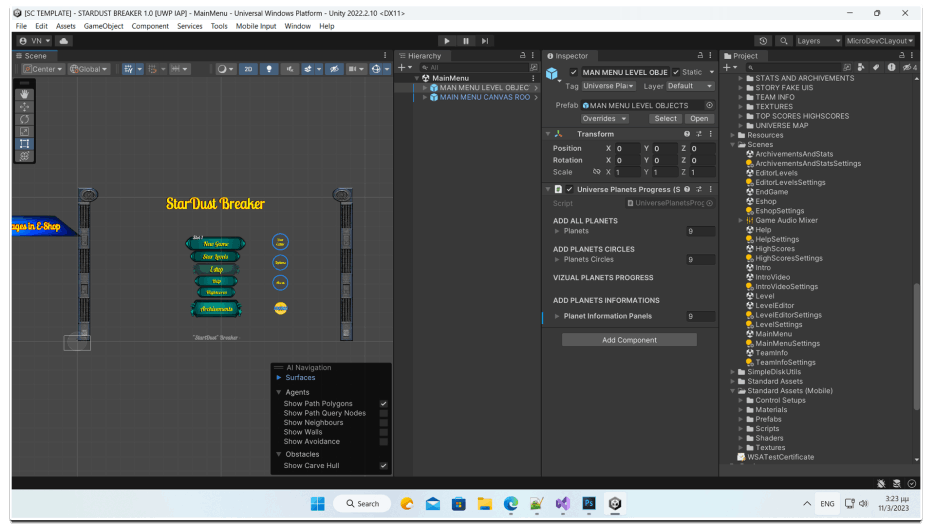
Task: Uncheck Show Carve Hull option
Action: point(383,466)
